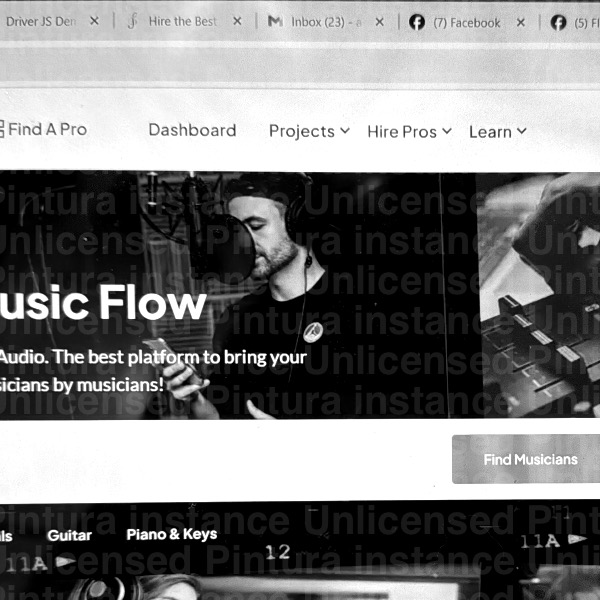Open the Dashboard nav link
The height and width of the screenshot is (600, 600).
pyautogui.click(x=192, y=130)
